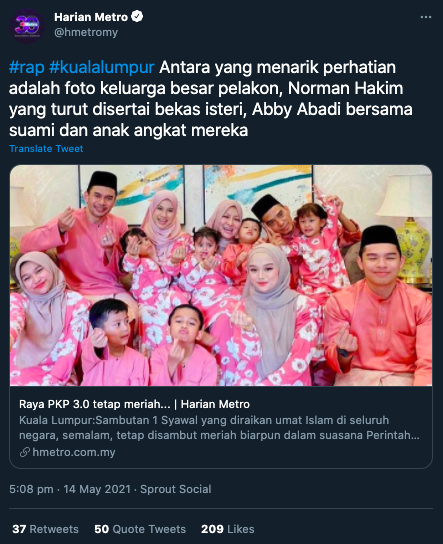Click the link icon beside hmetro.com.my
443x544 pixels.
[x=25, y=452]
